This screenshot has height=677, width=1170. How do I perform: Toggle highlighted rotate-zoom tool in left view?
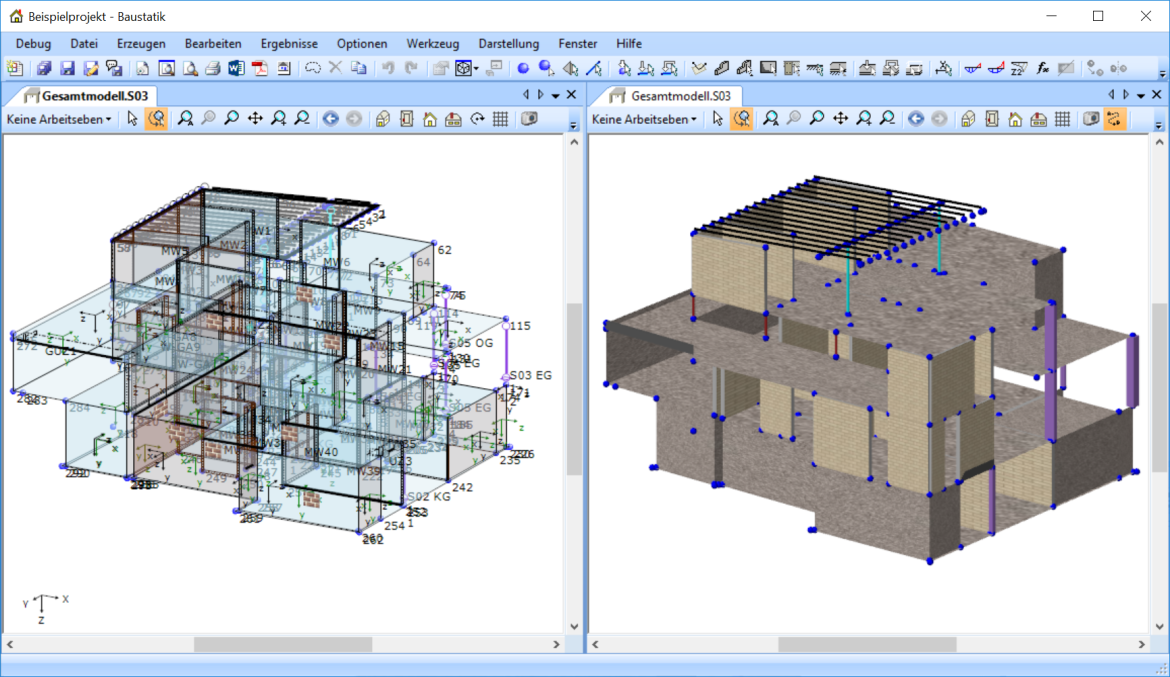pos(156,119)
